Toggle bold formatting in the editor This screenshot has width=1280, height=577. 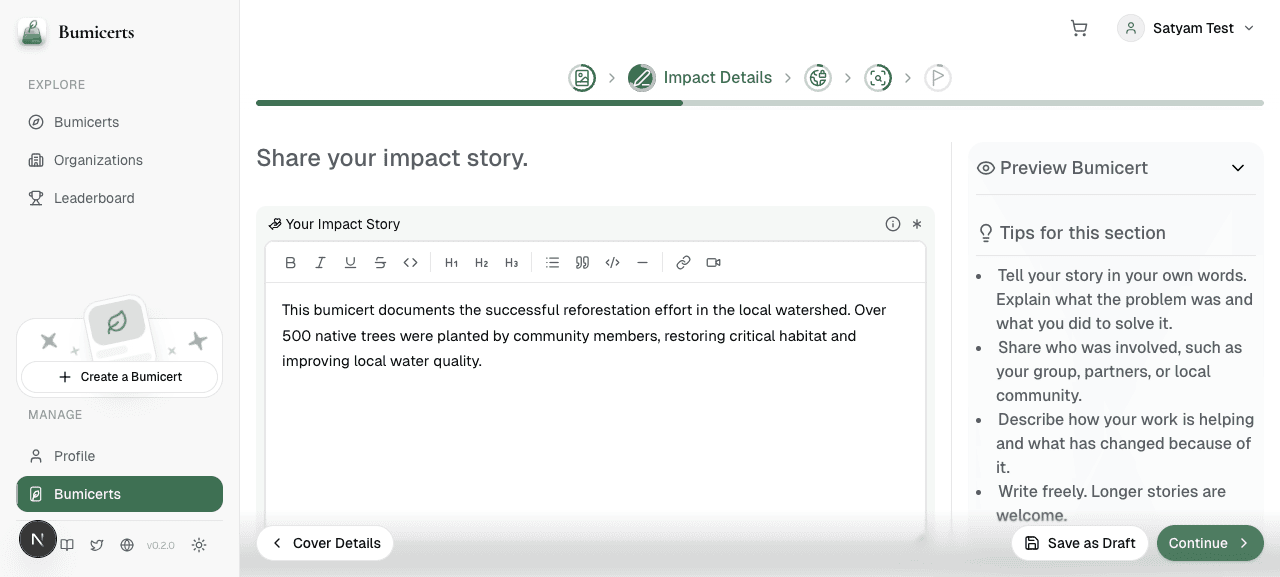(x=290, y=263)
